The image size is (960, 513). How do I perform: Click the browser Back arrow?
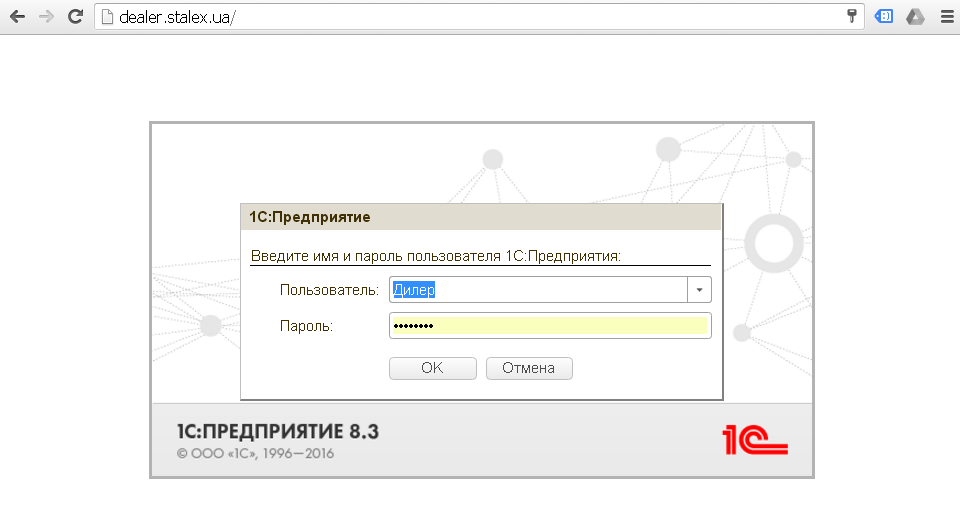(17, 16)
